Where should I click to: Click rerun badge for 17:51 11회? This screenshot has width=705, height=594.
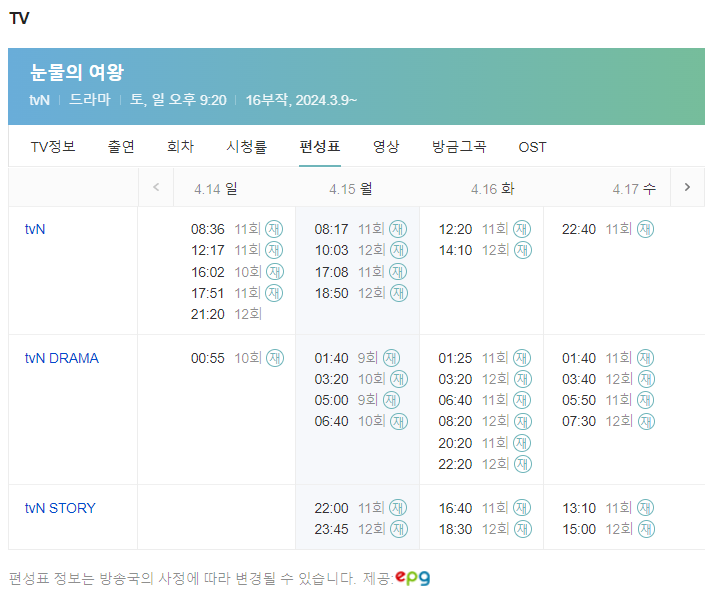point(274,293)
